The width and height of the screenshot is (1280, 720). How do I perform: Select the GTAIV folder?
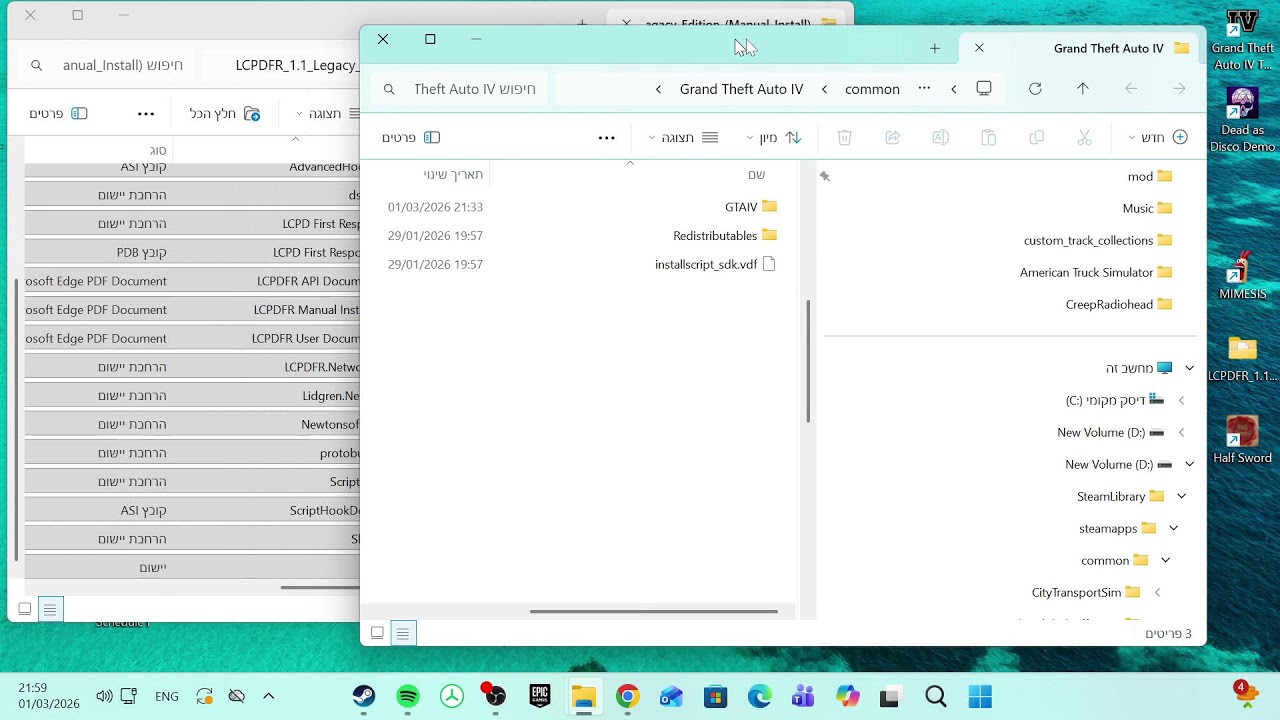pos(751,207)
